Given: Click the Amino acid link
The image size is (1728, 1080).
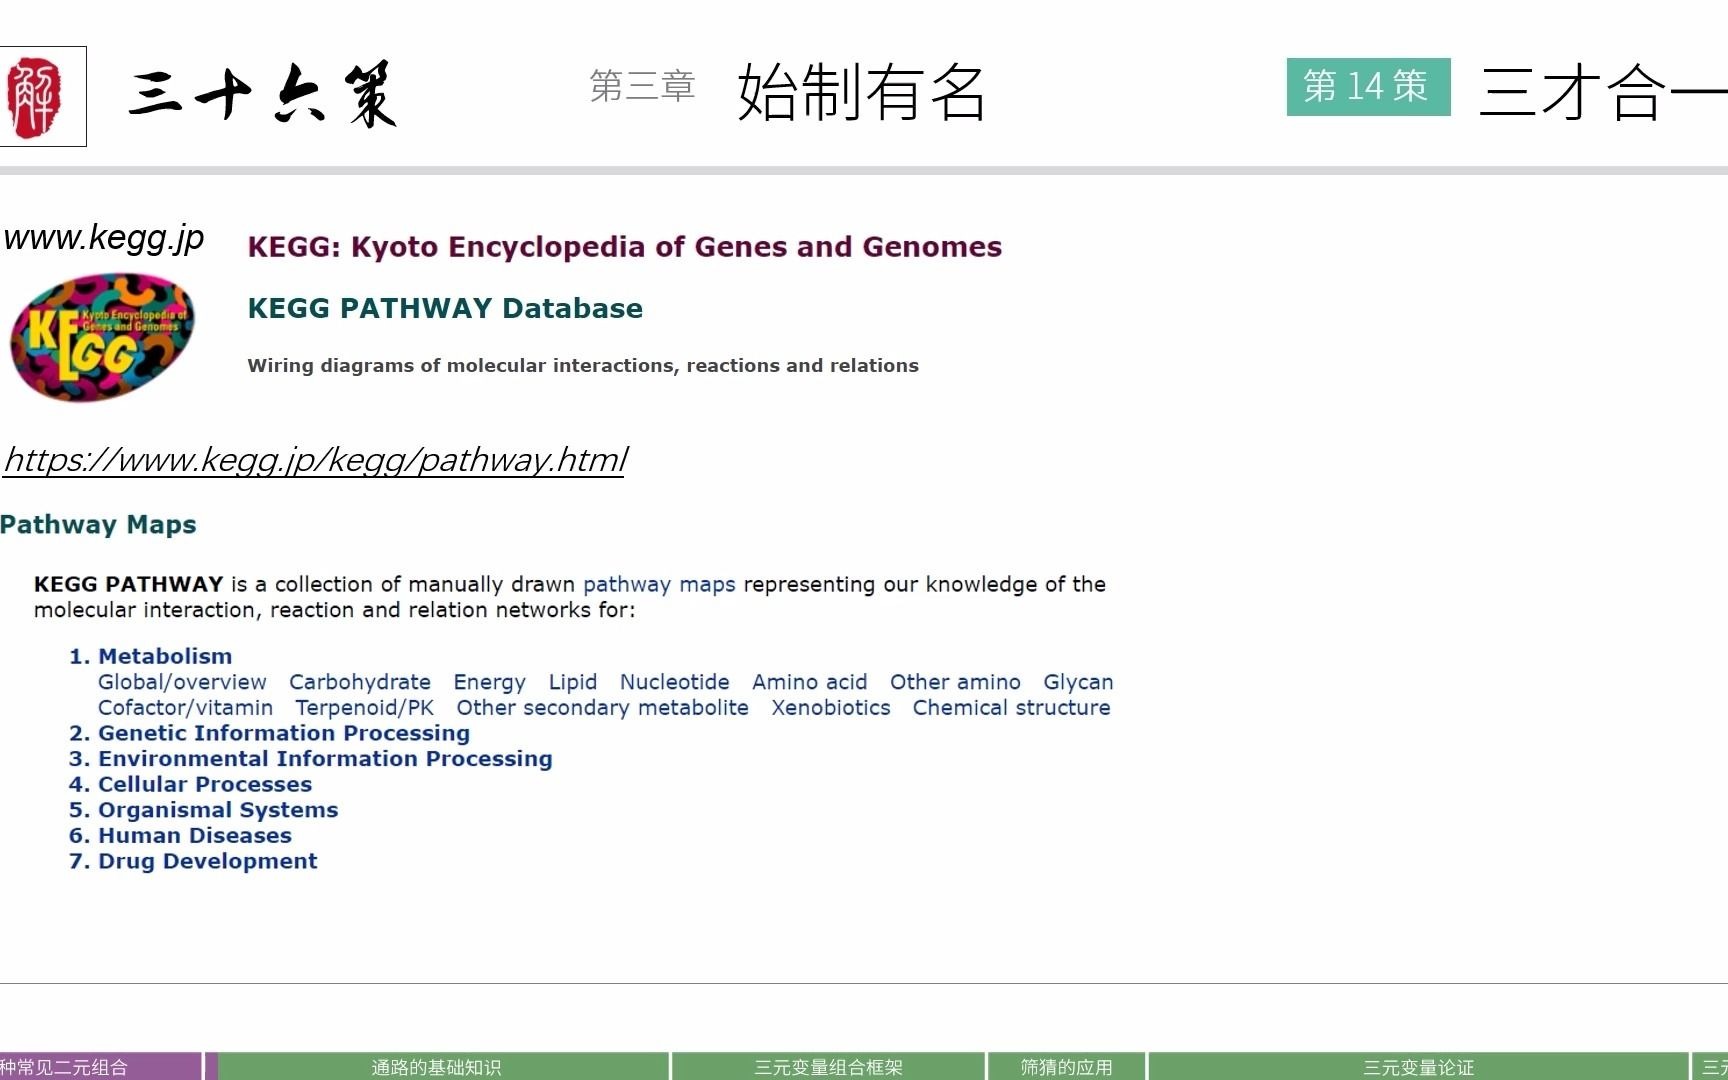Looking at the screenshot, I should 810,682.
